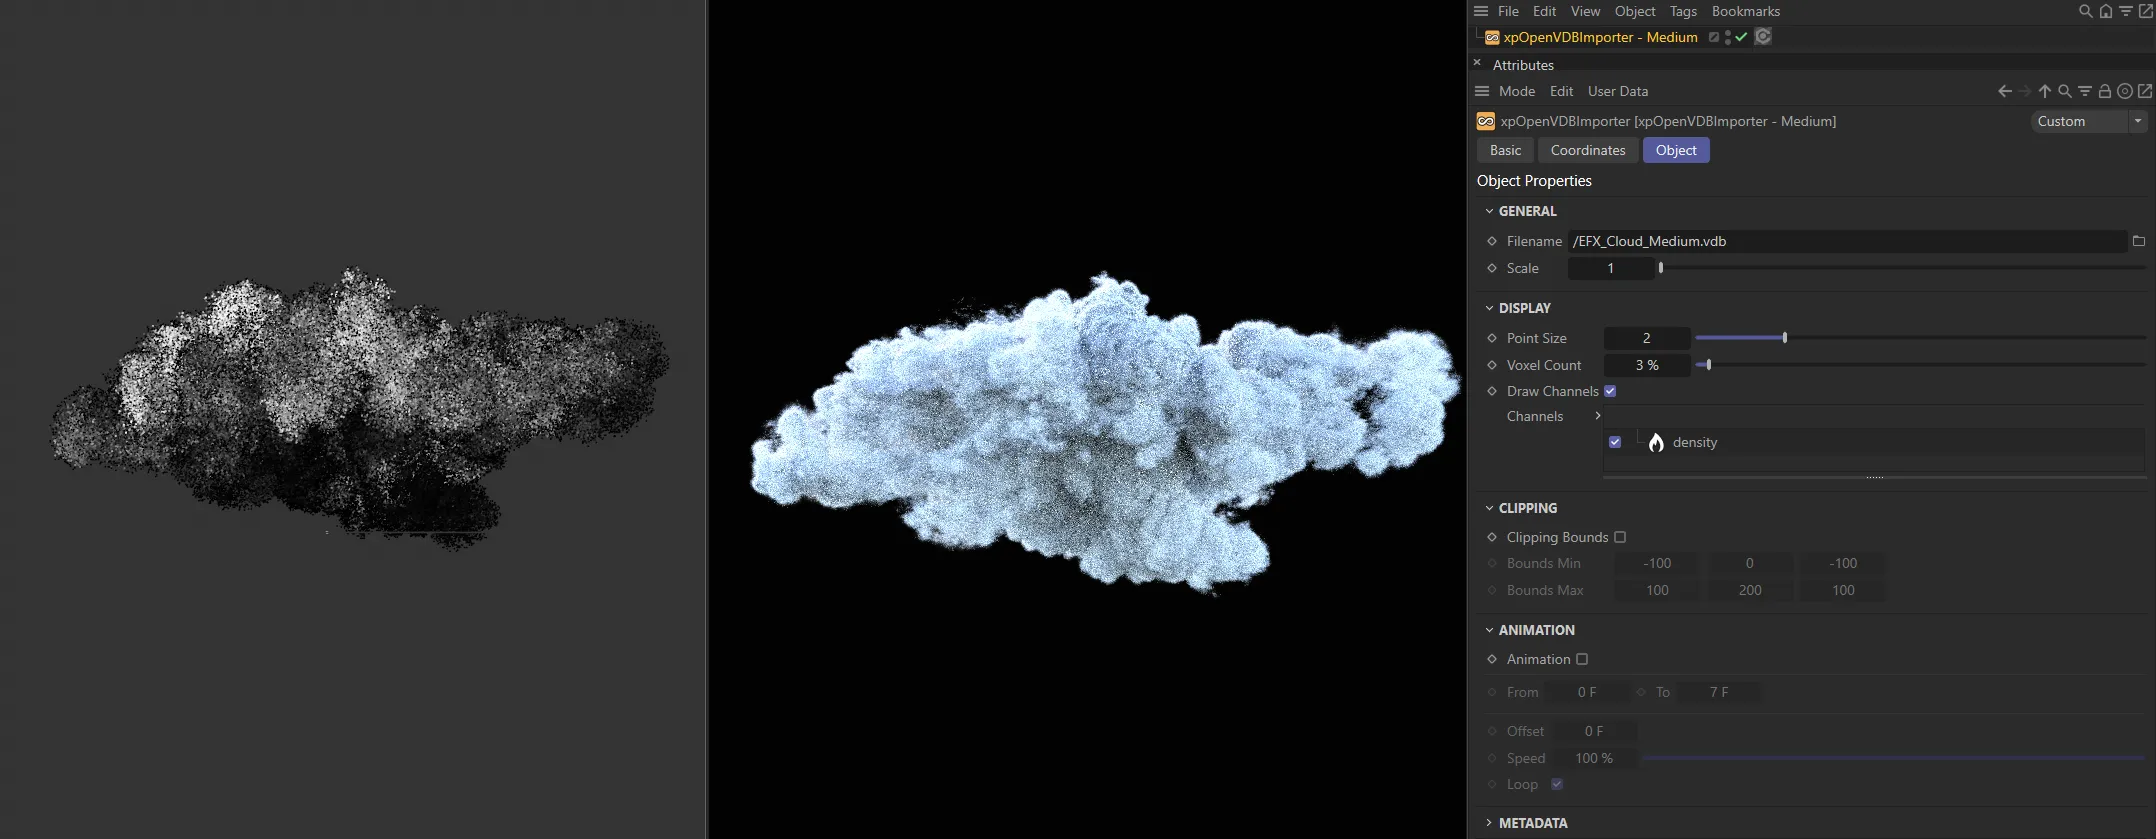The image size is (2156, 839).
Task: Open Attributes in new window icon
Action: coord(2145,91)
